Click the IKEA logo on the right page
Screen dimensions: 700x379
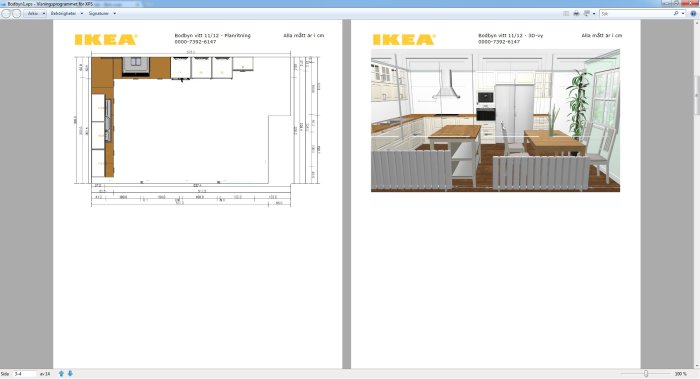[404, 40]
